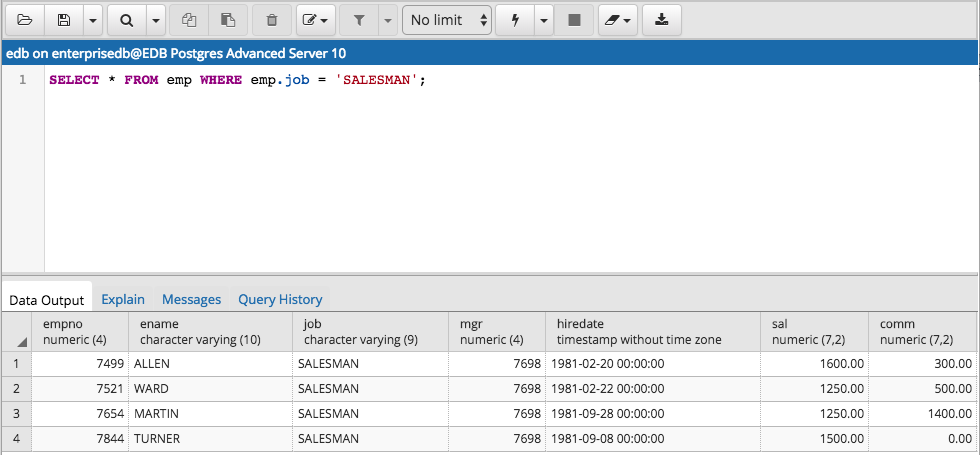Click the MARTIN name cell
This screenshot has width=980, height=455.
coord(211,414)
